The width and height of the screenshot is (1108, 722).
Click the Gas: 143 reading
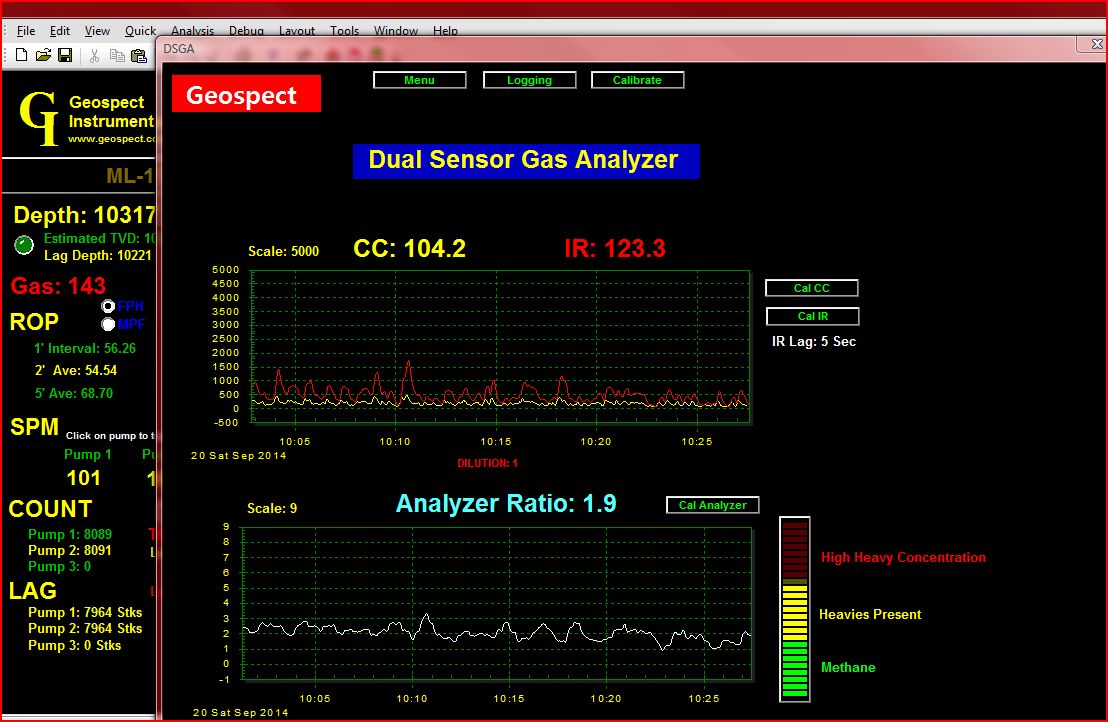tap(58, 285)
